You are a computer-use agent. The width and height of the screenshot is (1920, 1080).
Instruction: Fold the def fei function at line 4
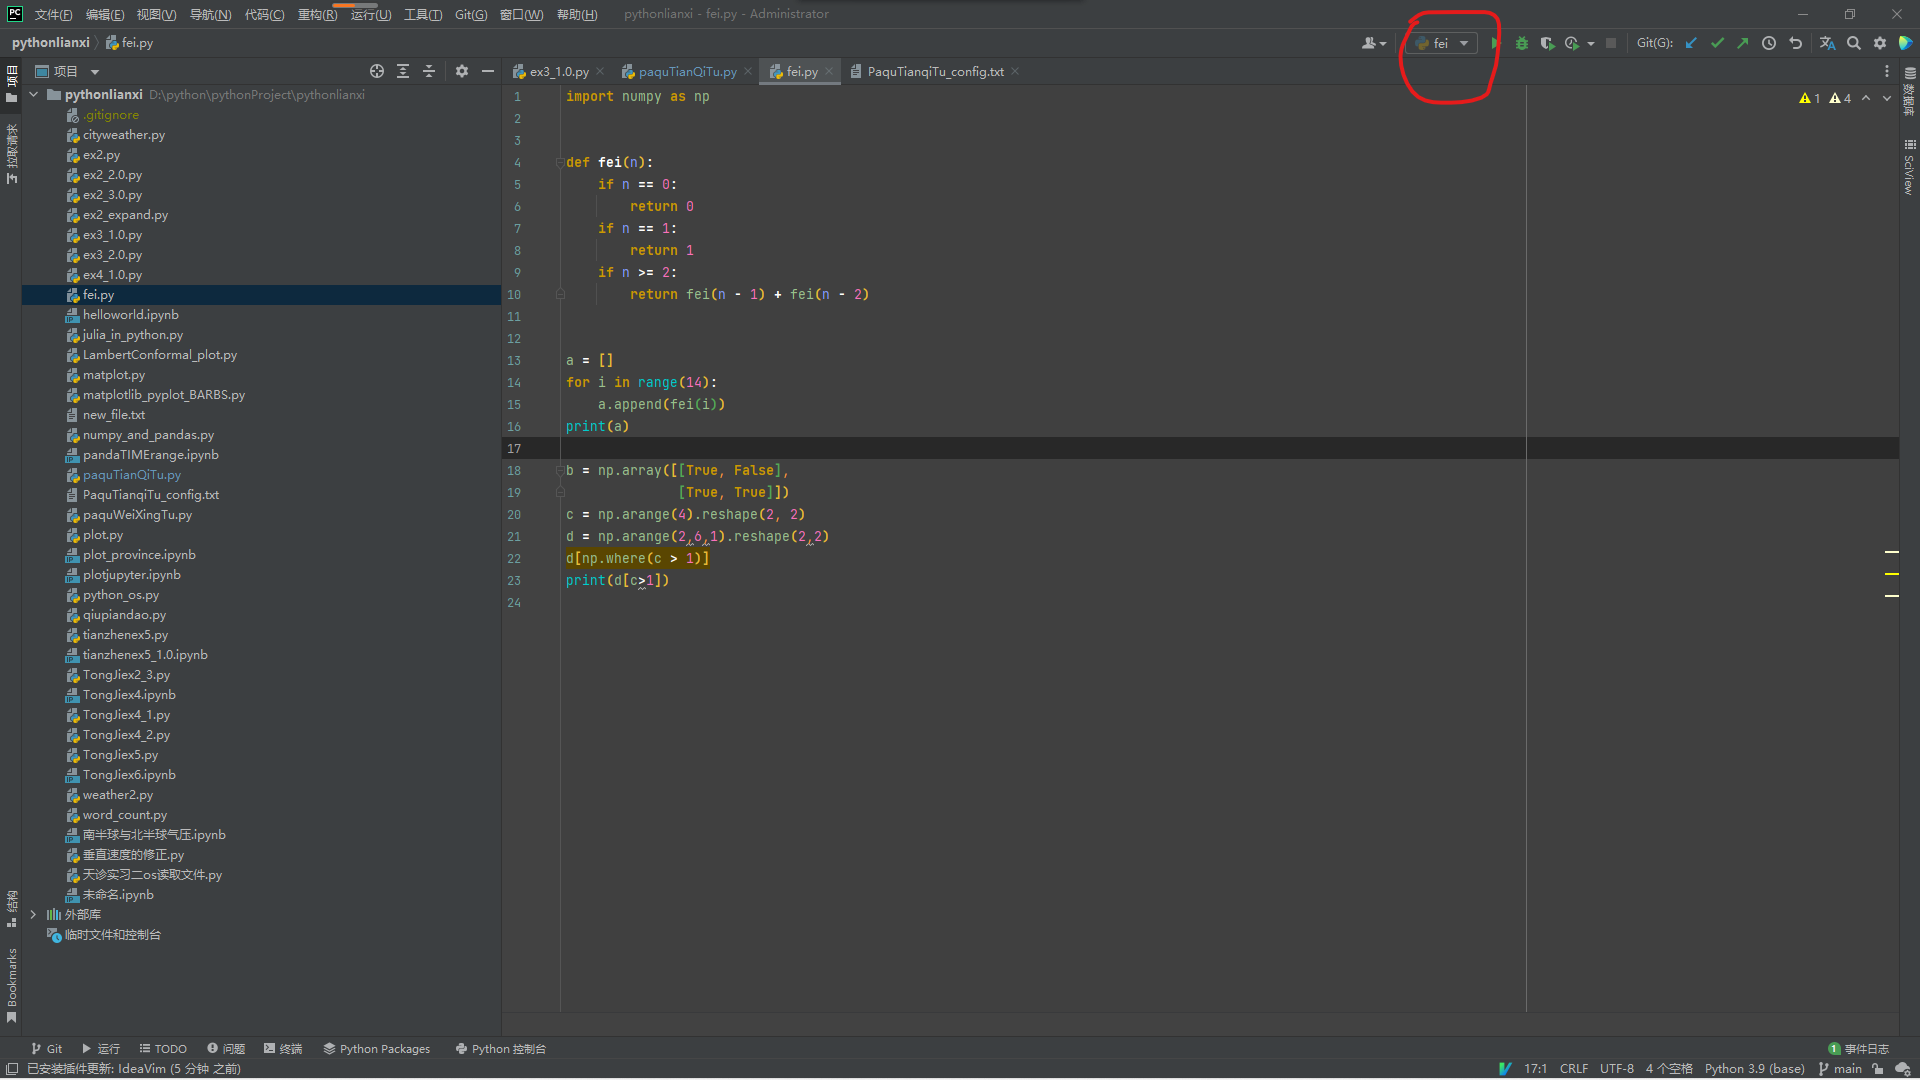tap(560, 162)
